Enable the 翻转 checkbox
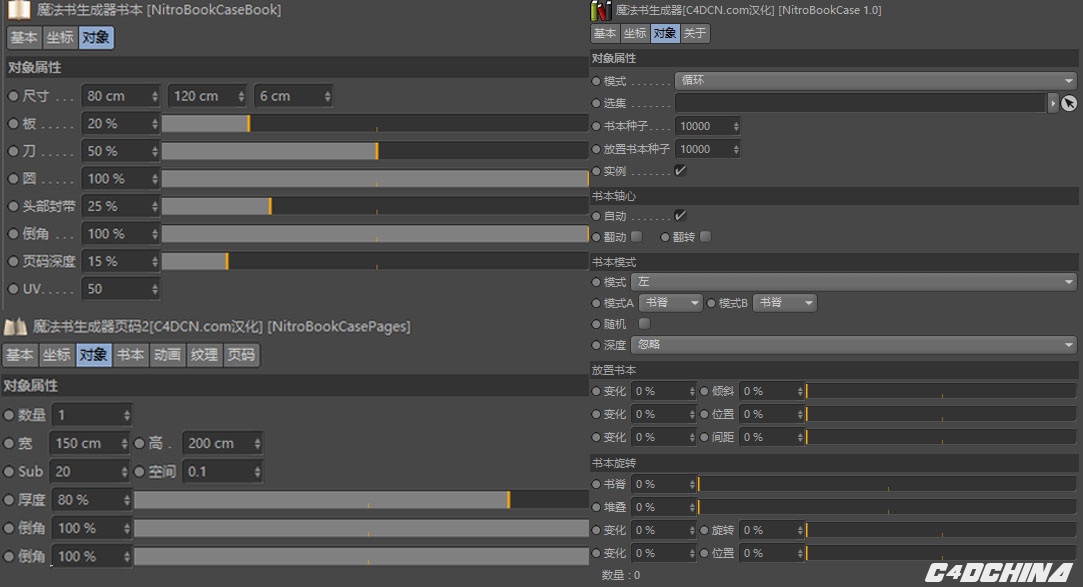The image size is (1083, 587). point(705,237)
